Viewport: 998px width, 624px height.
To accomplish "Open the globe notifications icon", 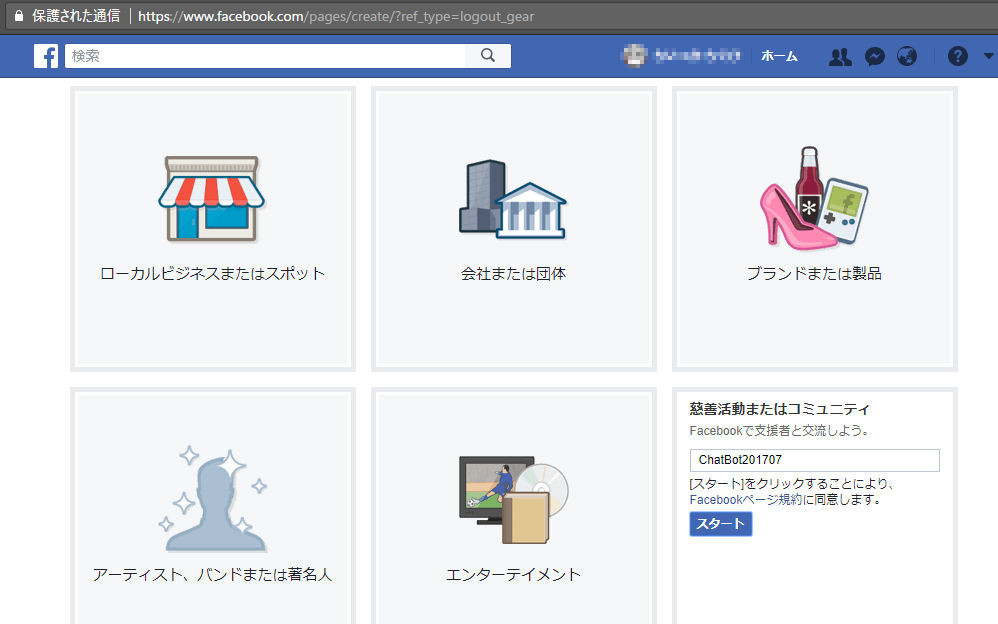I will click(907, 57).
